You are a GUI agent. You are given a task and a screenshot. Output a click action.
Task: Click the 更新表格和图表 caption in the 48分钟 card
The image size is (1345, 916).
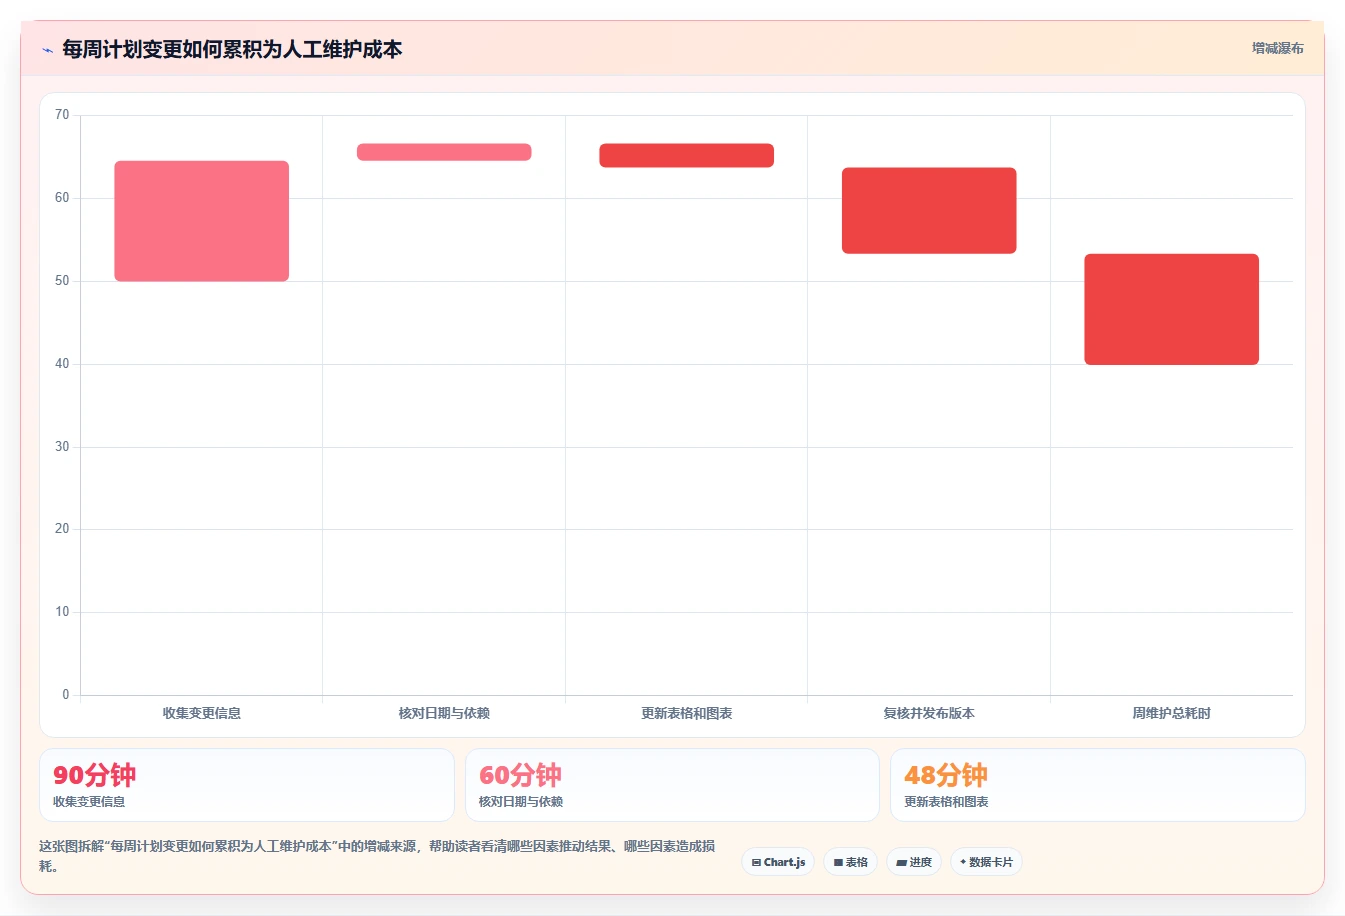coord(946,802)
